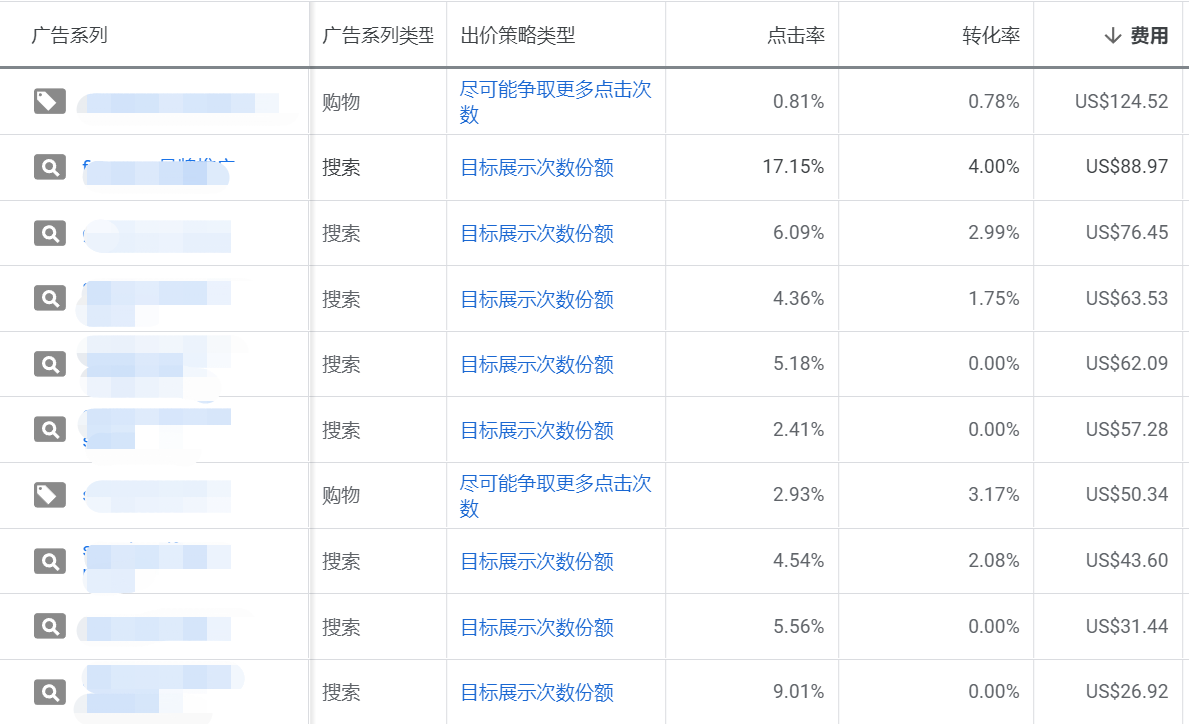Click the search icon beside the US$31.44 campaign

click(x=48, y=626)
